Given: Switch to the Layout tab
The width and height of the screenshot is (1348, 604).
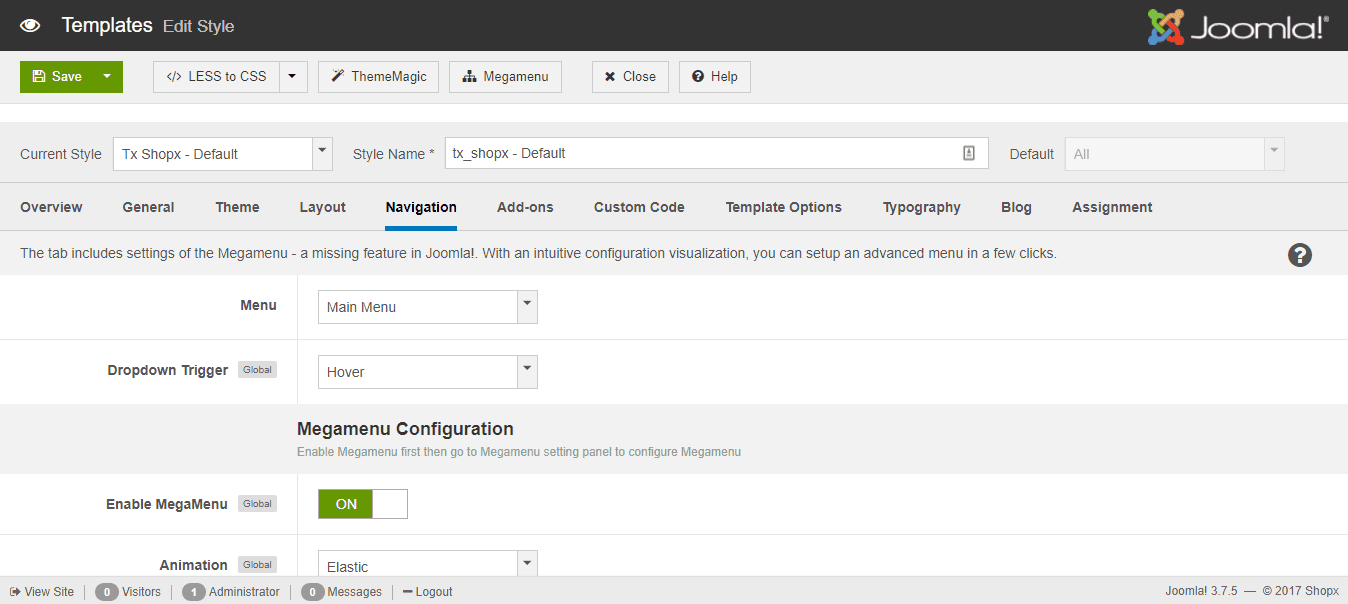Looking at the screenshot, I should tap(322, 207).
